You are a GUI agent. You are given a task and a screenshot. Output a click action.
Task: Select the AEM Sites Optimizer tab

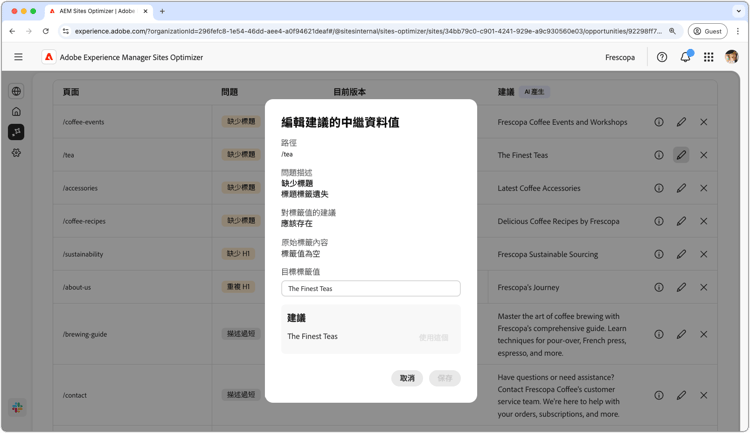point(98,11)
